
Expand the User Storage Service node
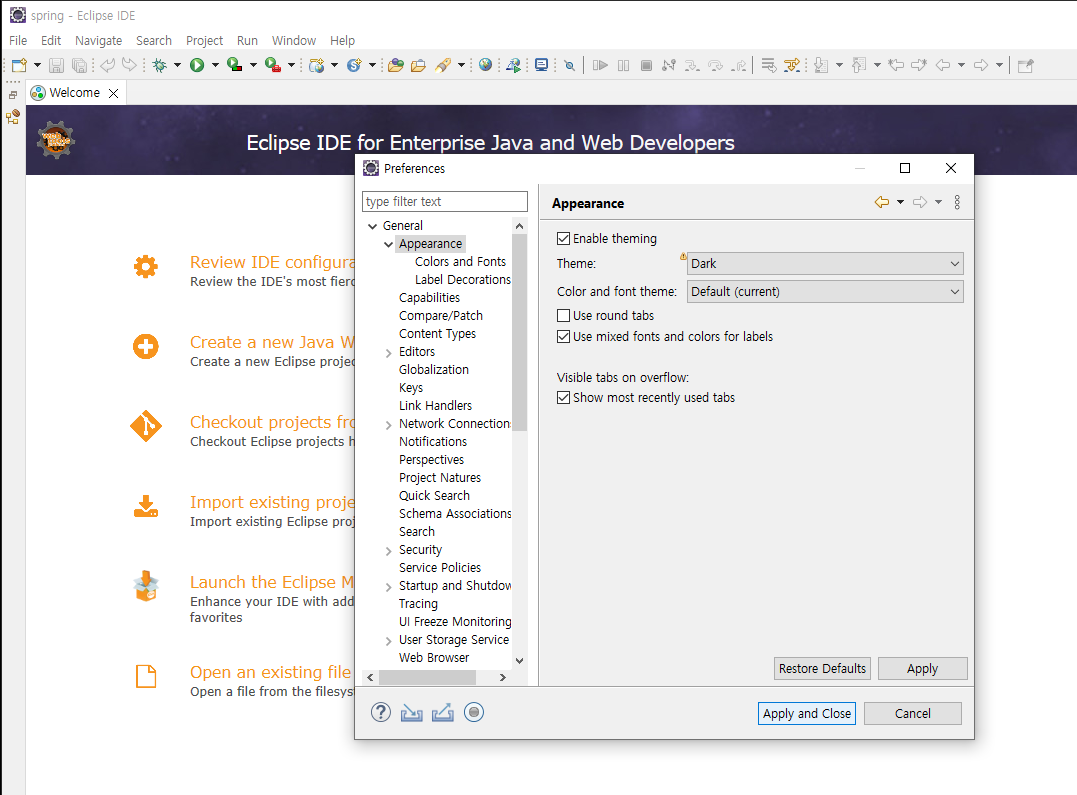pos(389,640)
